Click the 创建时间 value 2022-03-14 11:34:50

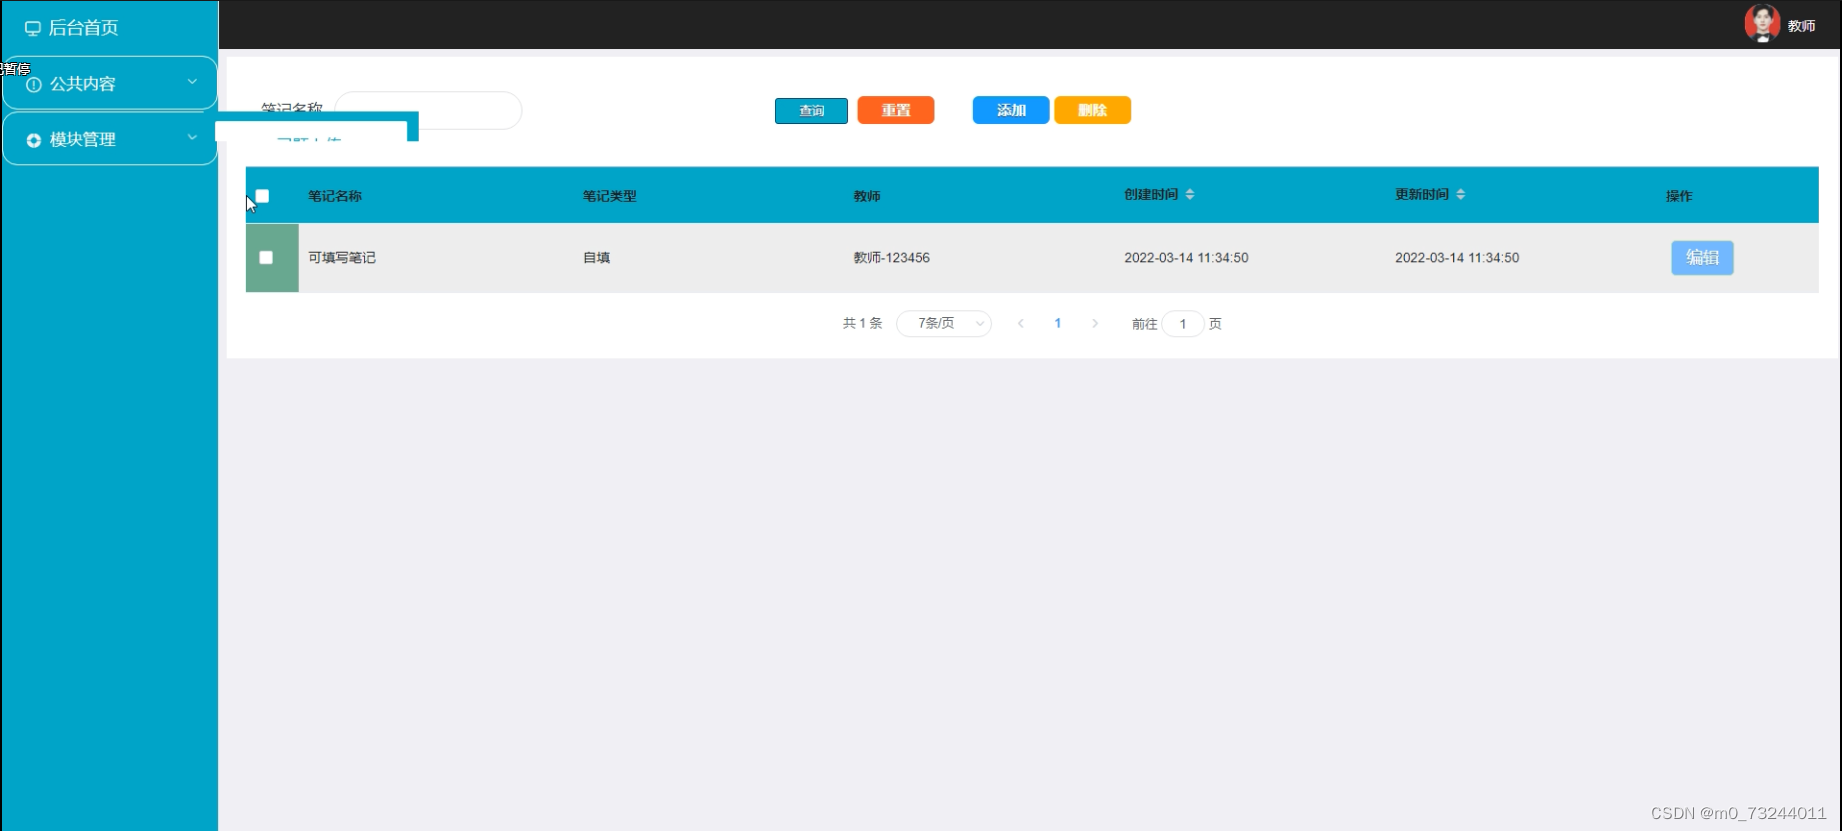pyautogui.click(x=1186, y=257)
